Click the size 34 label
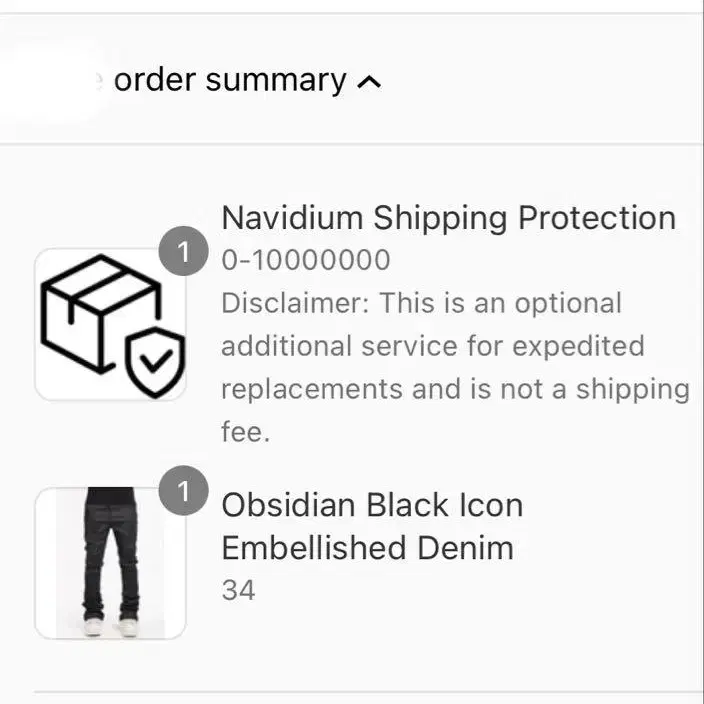 pos(238,590)
